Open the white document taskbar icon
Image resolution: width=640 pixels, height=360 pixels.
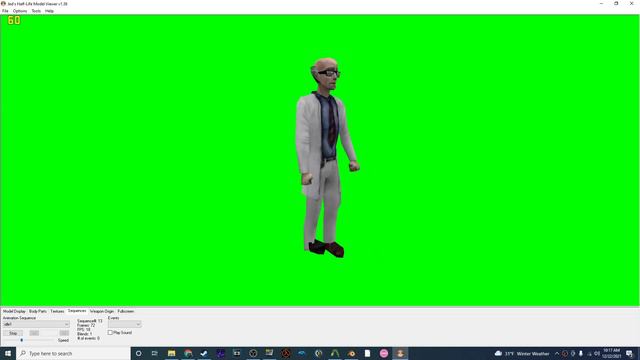(x=367, y=353)
